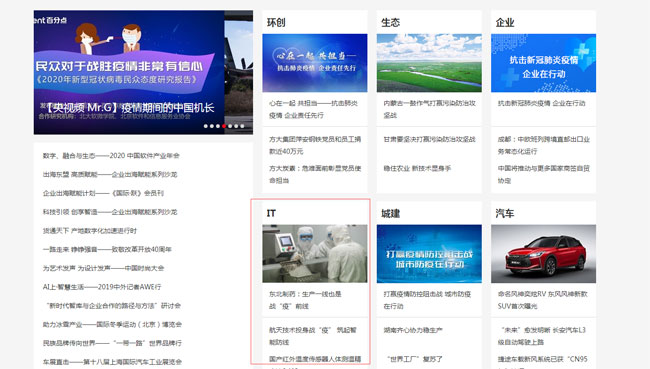Viewport: 650px width, 369px height.
Task: Click the red SUV image under 汽车
Action: (543, 254)
